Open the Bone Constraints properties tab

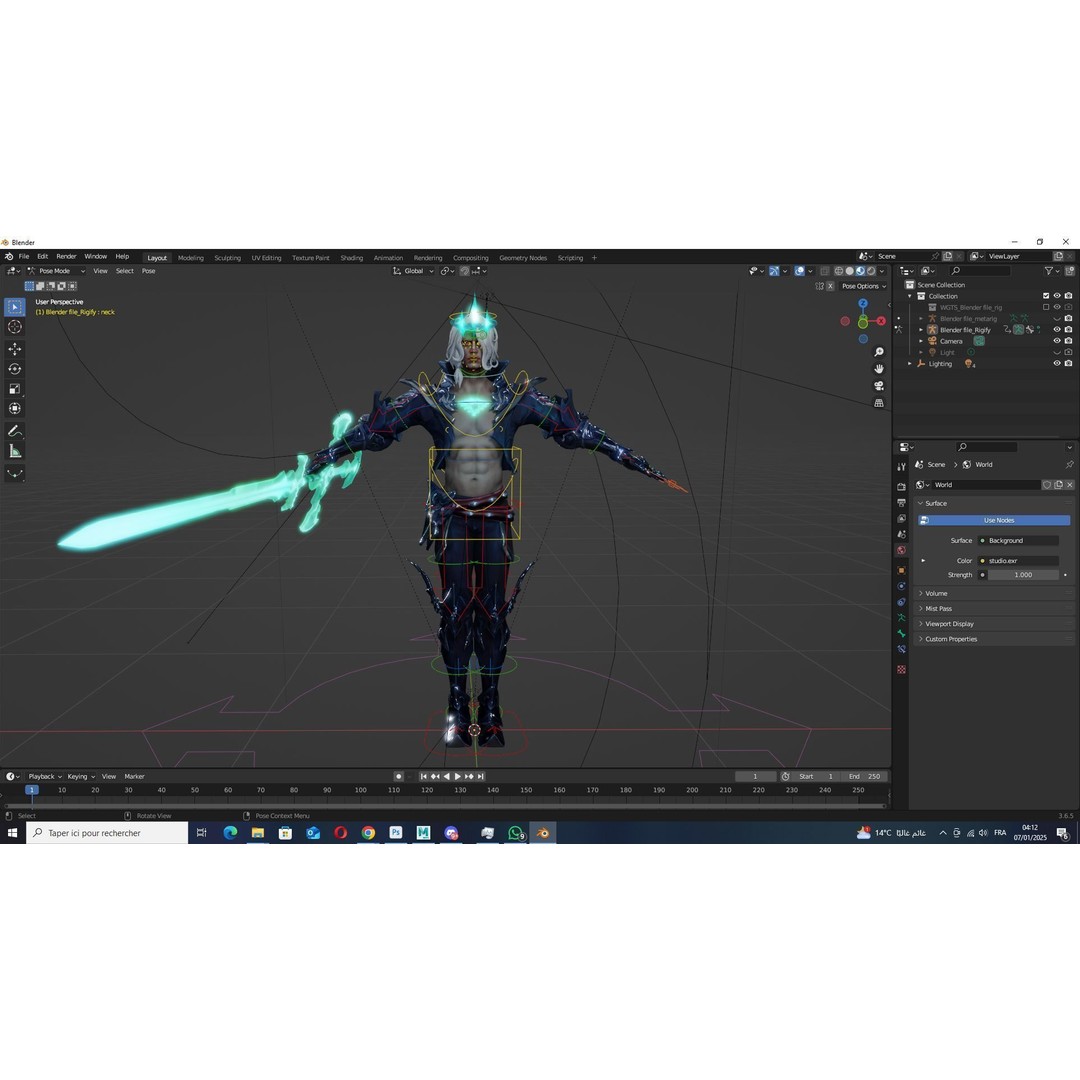pyautogui.click(x=902, y=650)
